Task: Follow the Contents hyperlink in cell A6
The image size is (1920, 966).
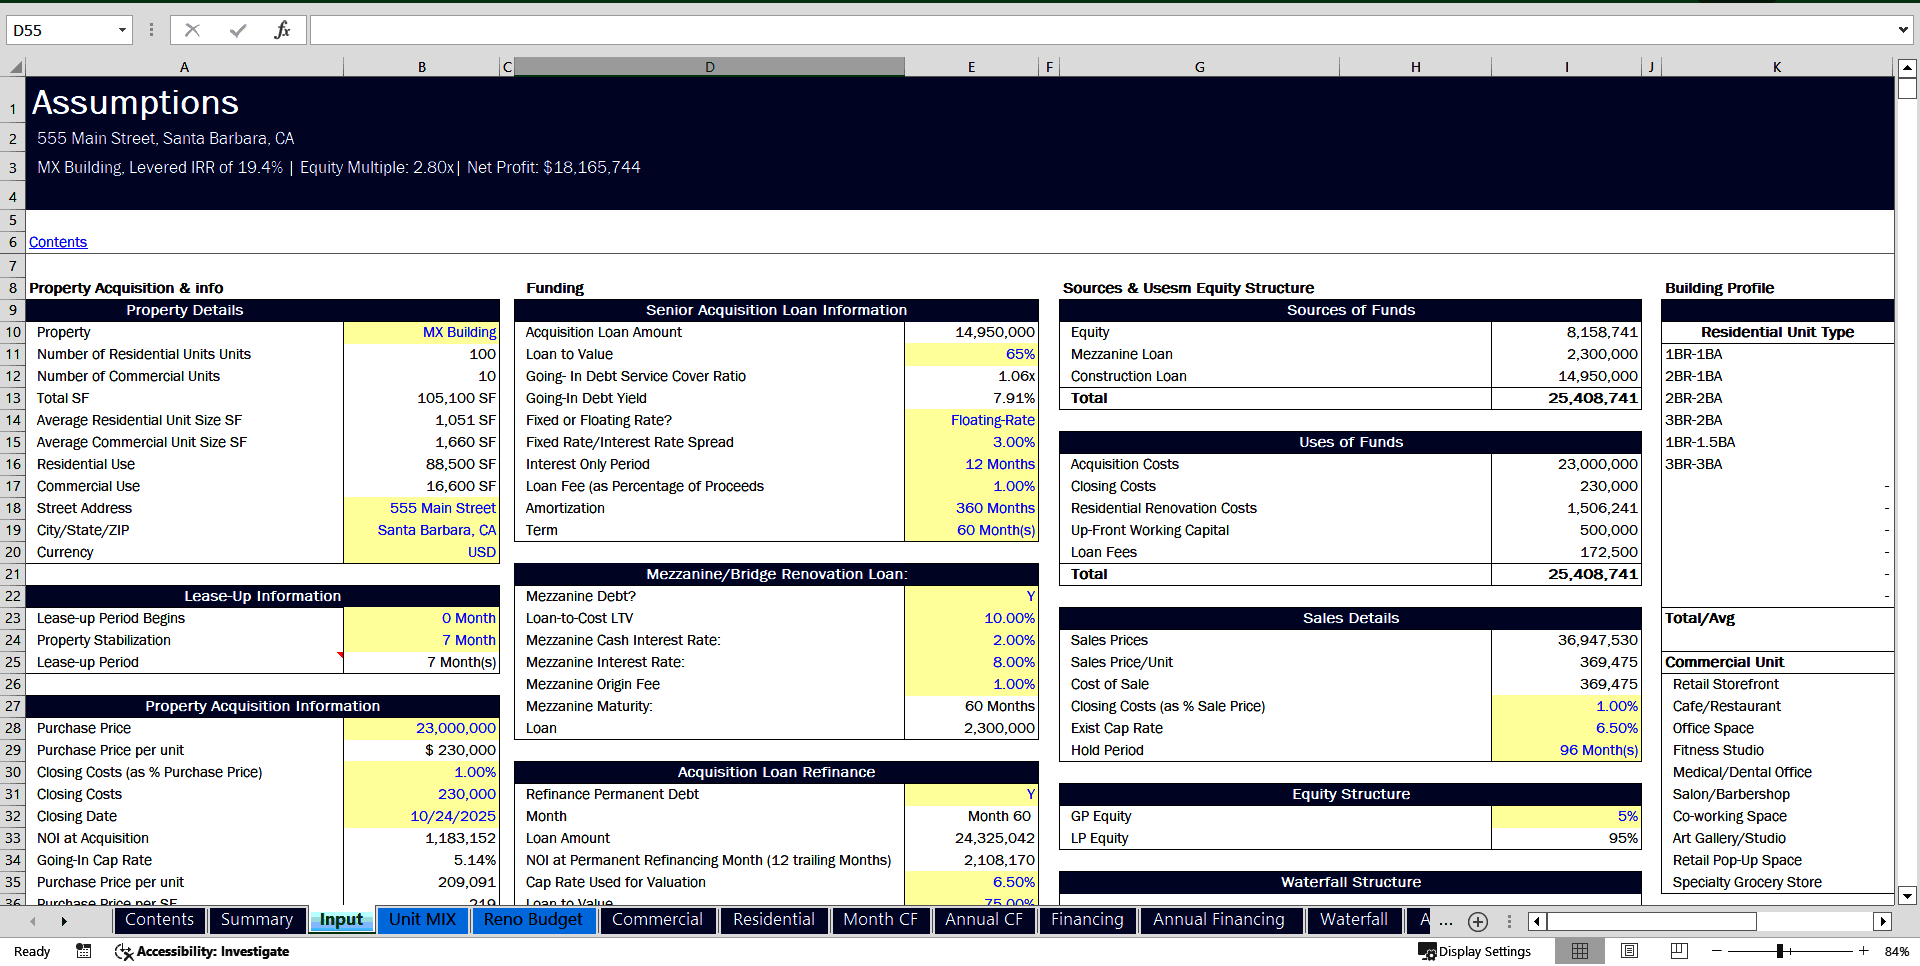Action: 58,242
